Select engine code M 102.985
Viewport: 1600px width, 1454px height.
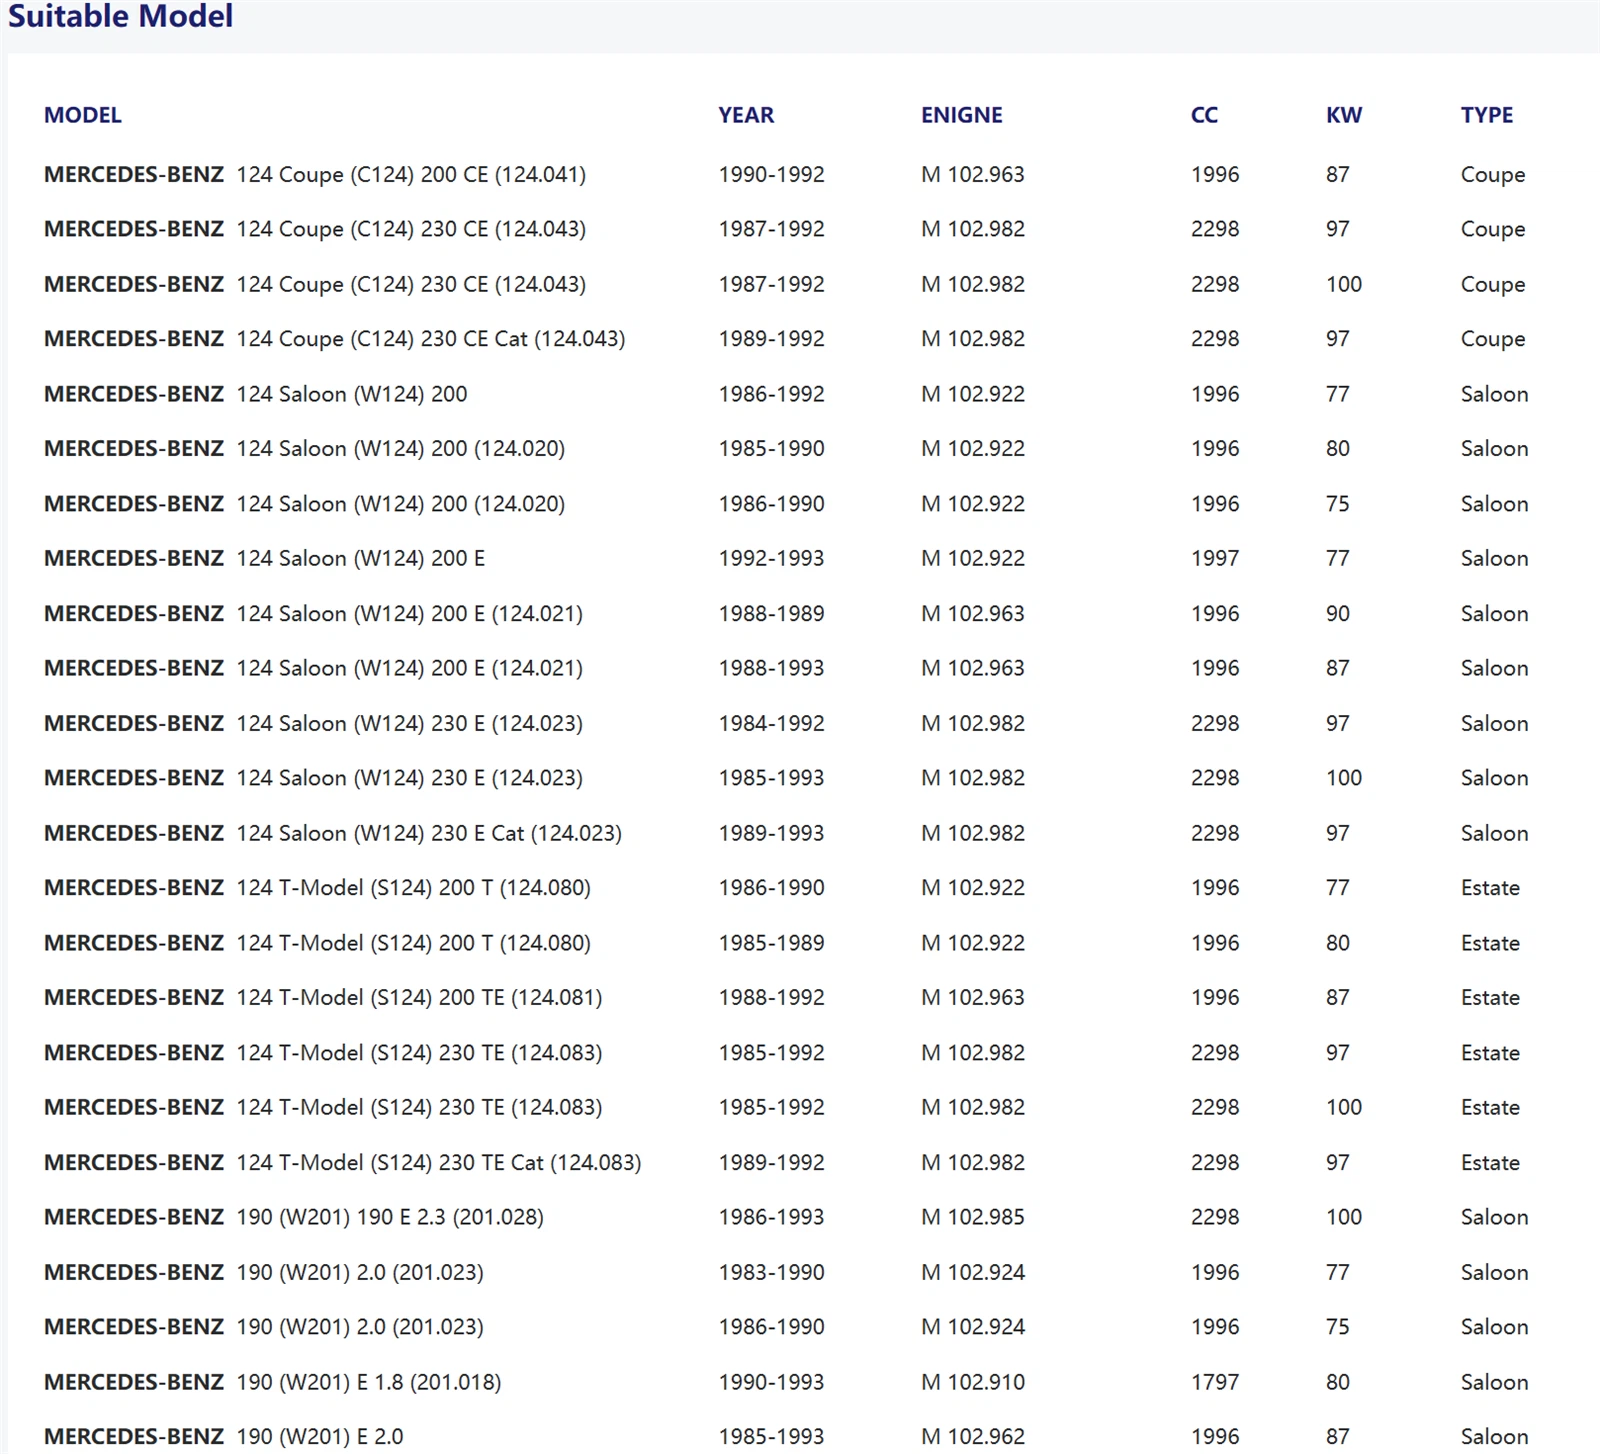coord(973,1217)
